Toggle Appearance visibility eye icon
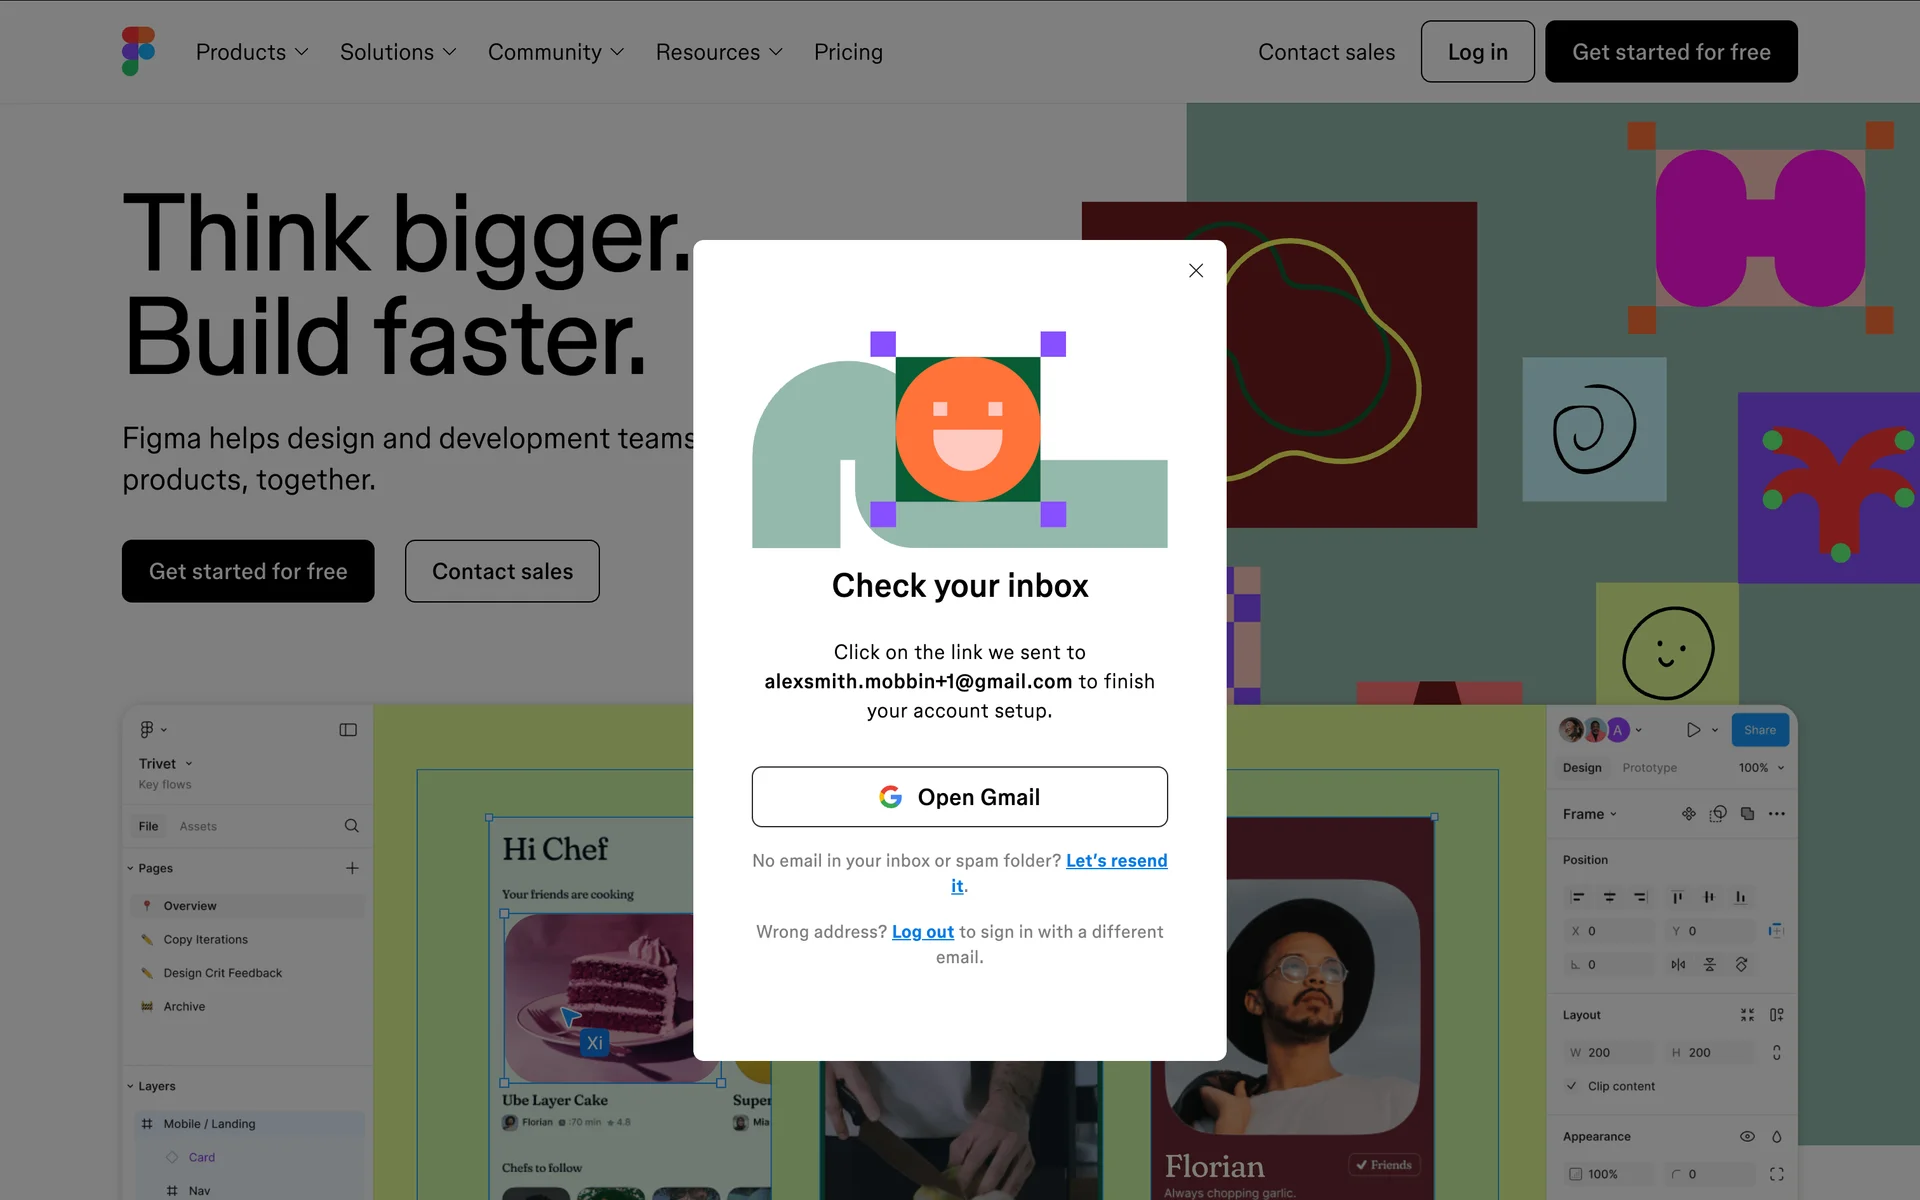 1747,1137
